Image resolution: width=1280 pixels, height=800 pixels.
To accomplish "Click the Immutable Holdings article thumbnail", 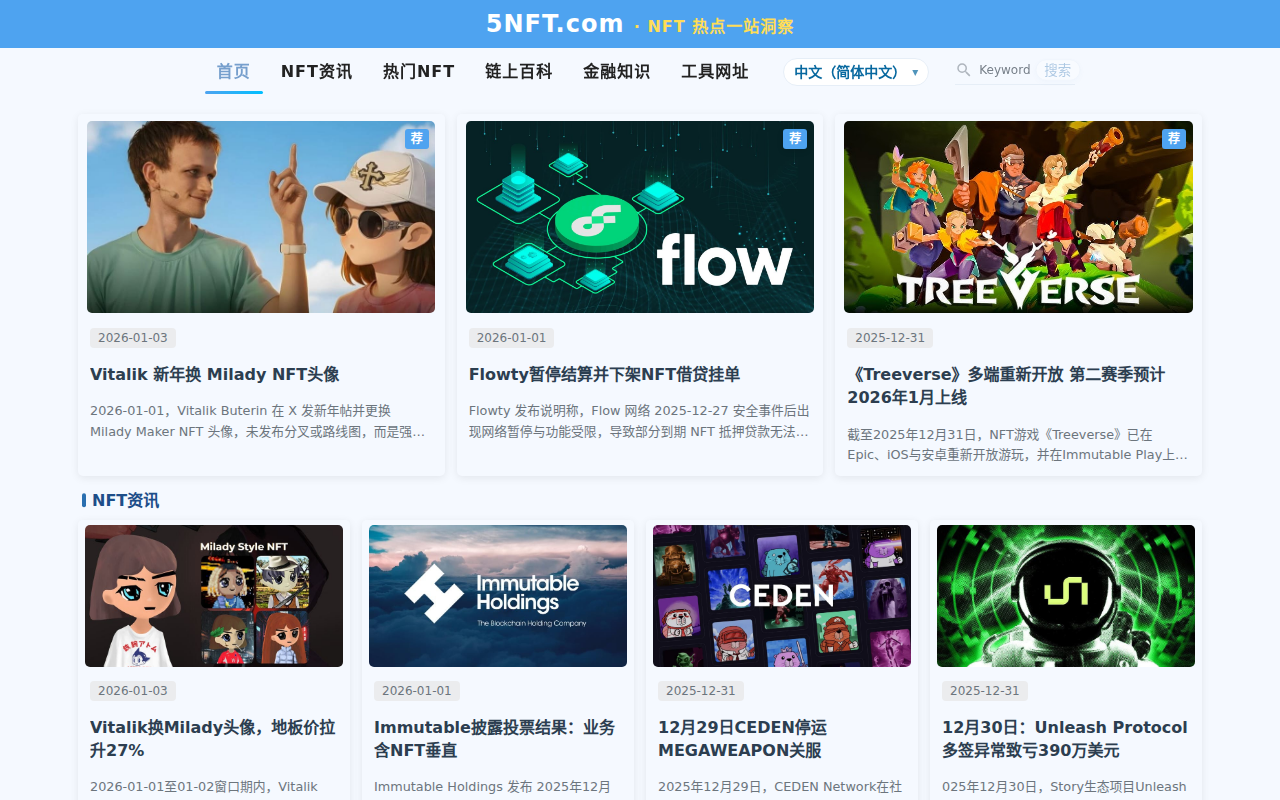I will [497, 596].
